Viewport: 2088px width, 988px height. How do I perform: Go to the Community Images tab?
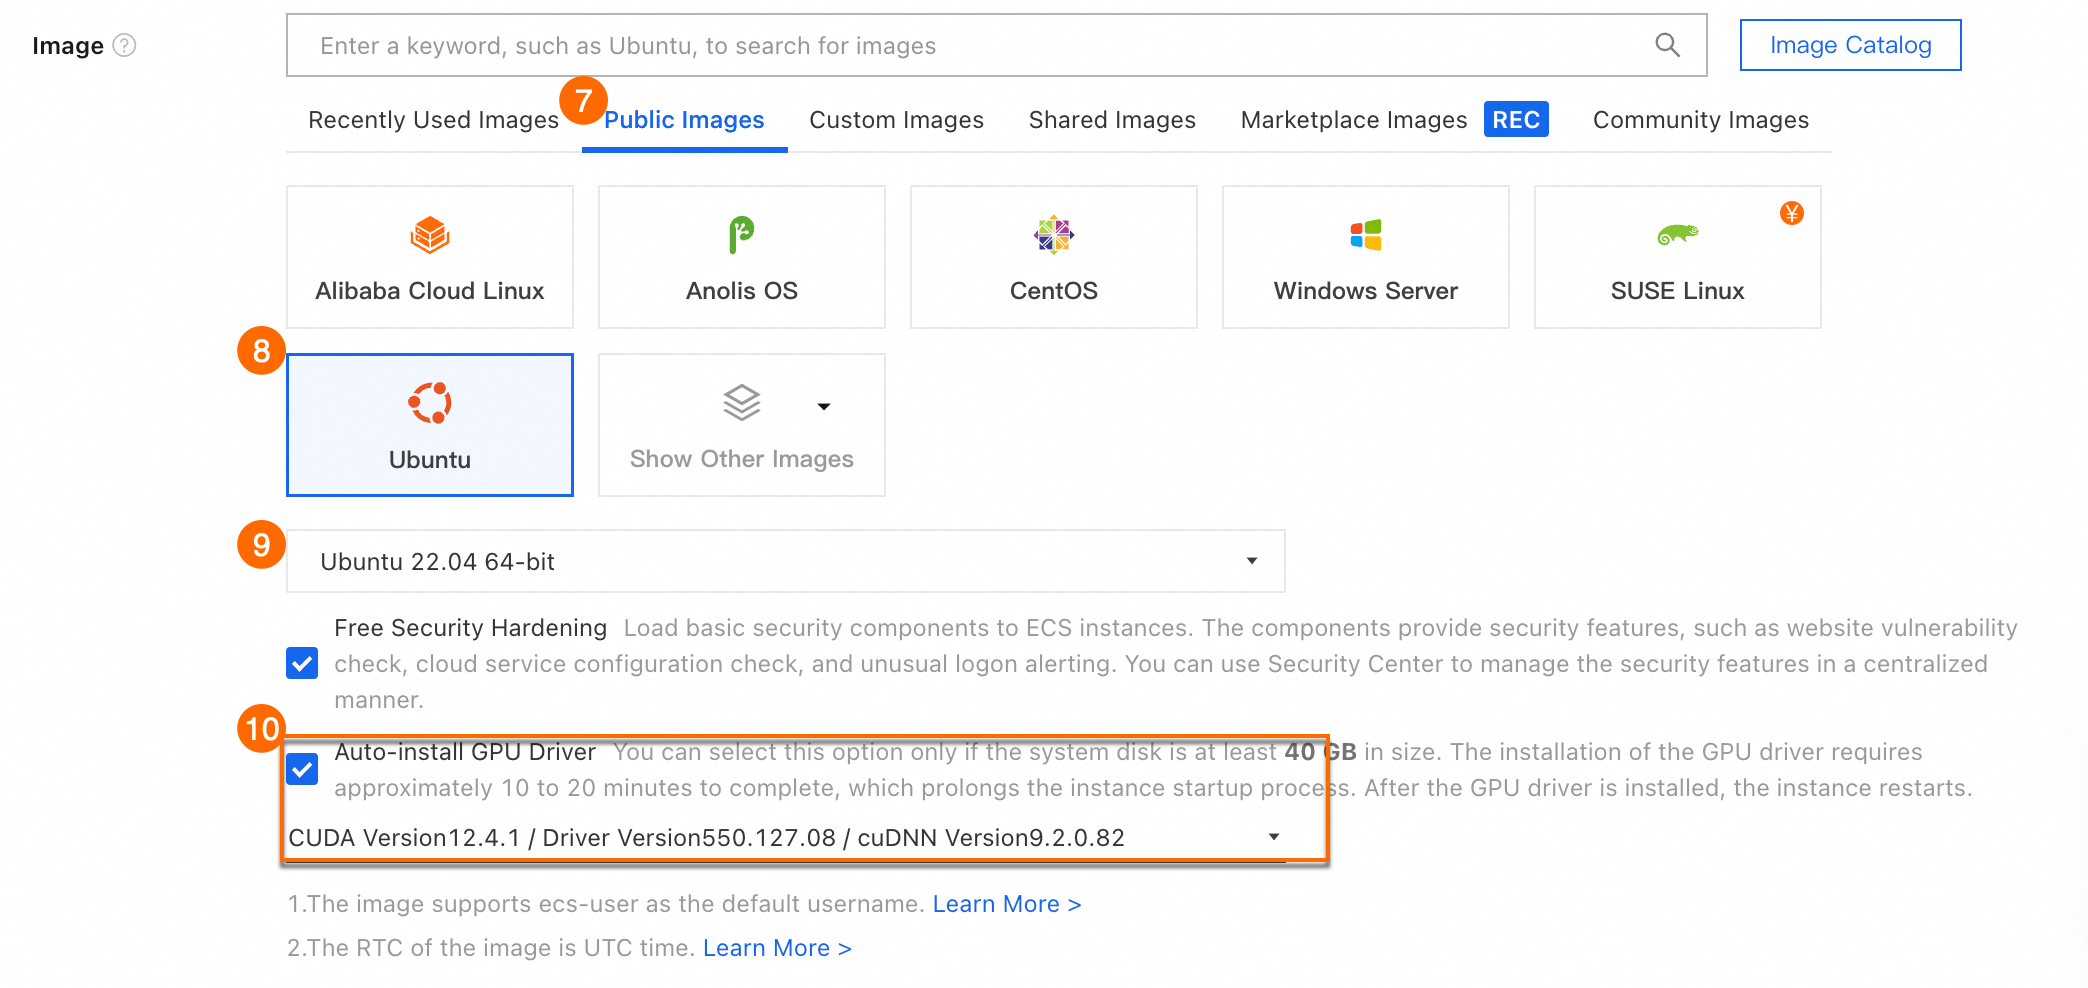(x=1700, y=120)
